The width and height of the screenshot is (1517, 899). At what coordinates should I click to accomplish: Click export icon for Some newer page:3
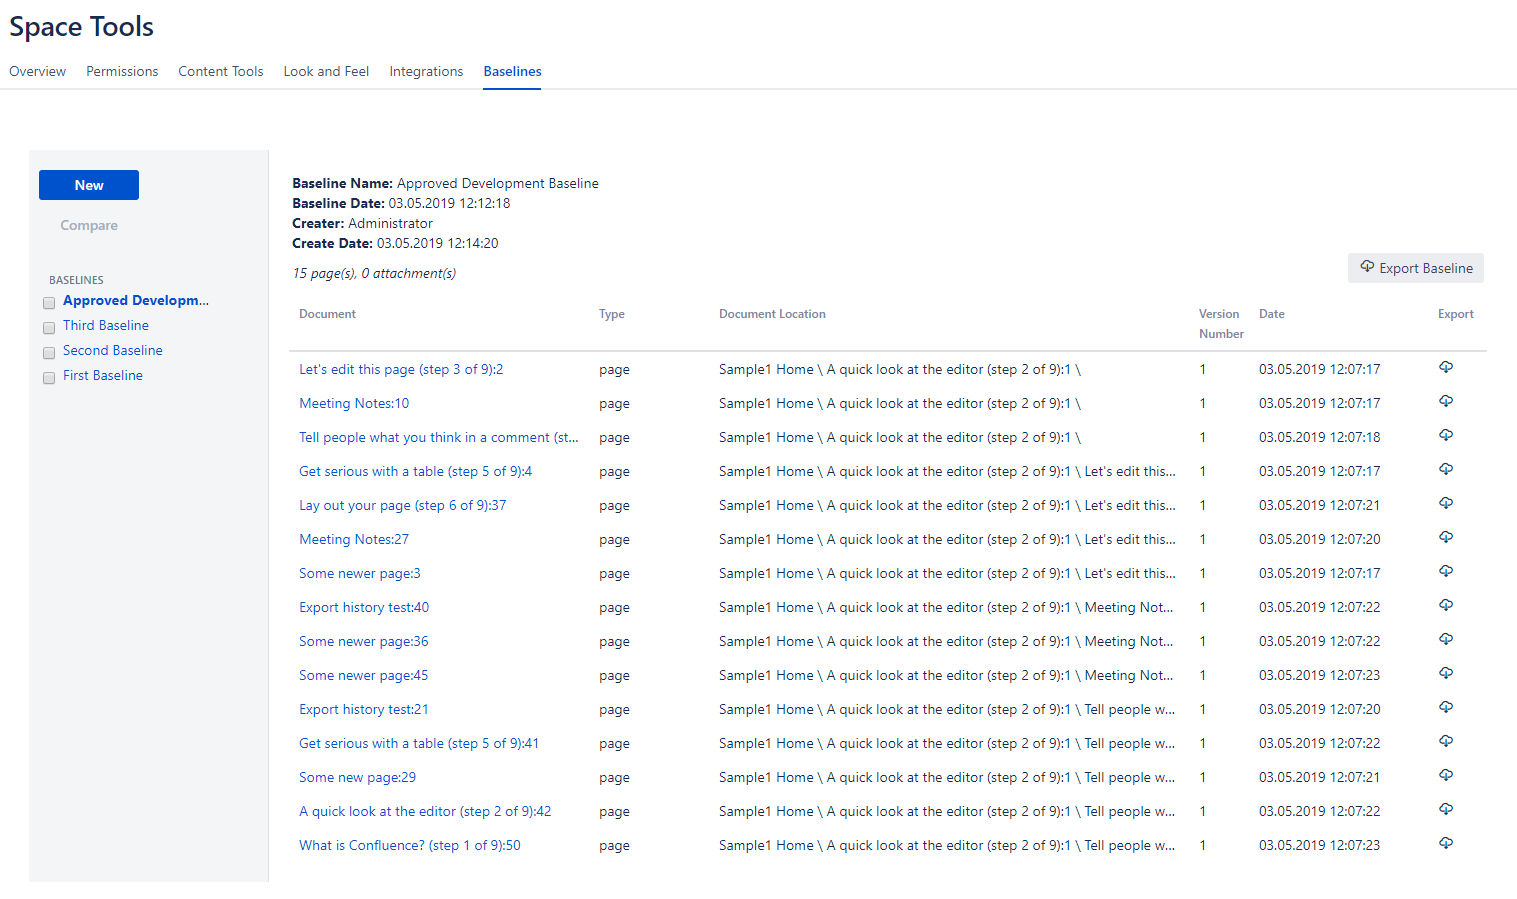(x=1445, y=572)
